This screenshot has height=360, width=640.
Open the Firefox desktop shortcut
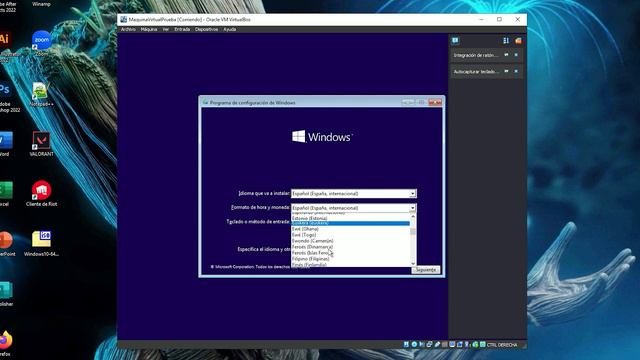[5, 343]
